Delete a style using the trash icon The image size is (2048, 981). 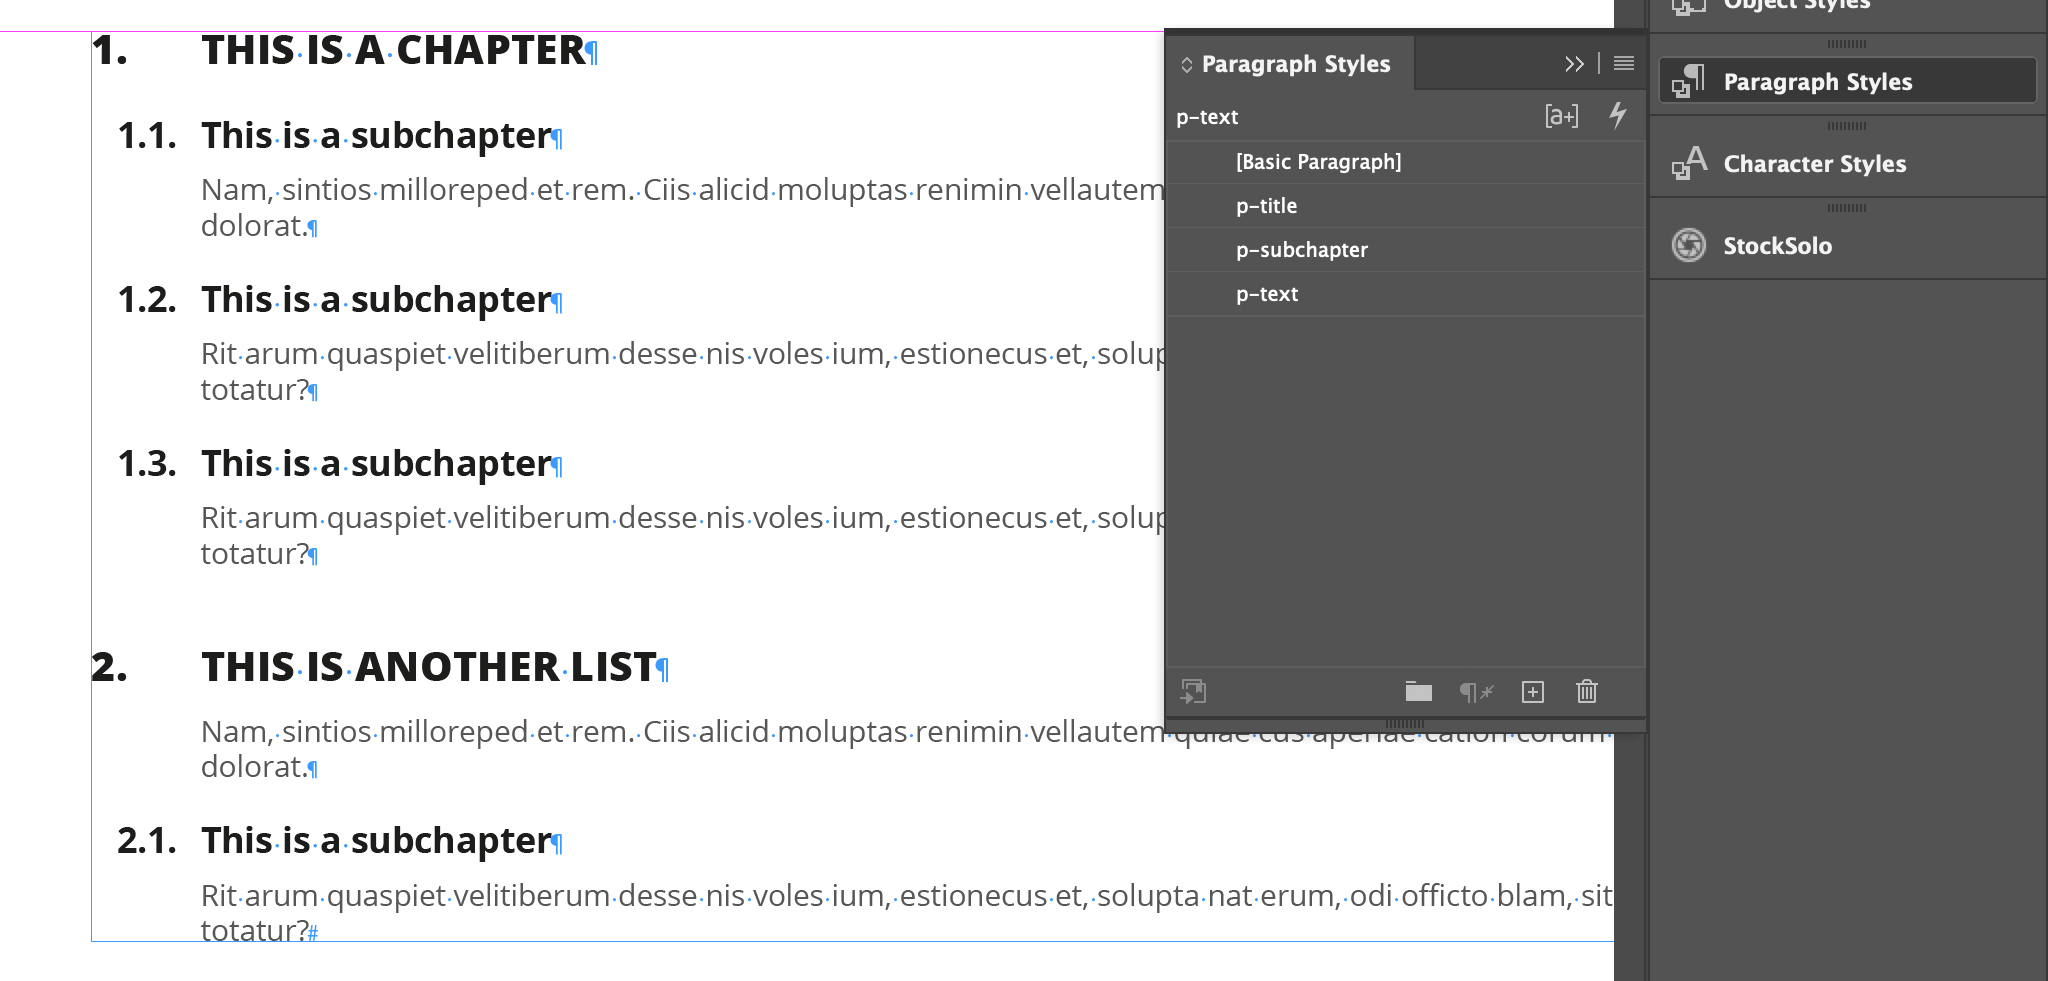coord(1586,691)
